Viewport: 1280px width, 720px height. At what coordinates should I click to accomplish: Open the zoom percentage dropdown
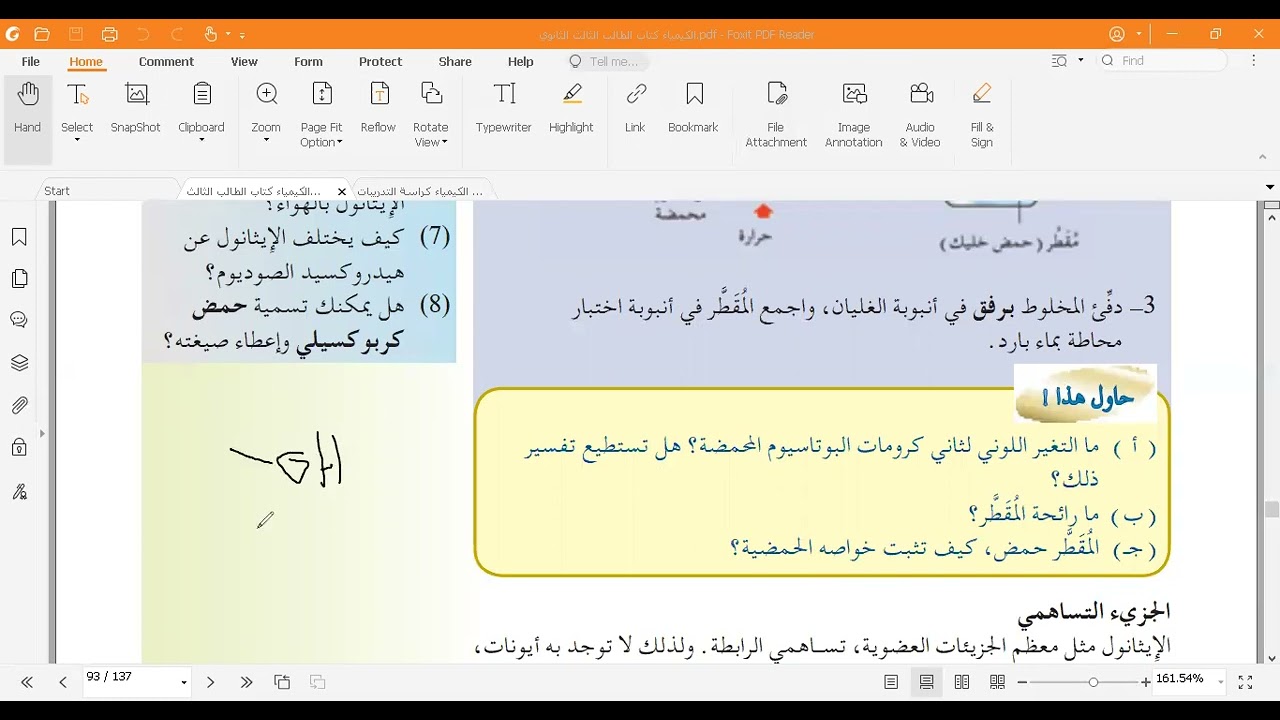click(x=1221, y=681)
